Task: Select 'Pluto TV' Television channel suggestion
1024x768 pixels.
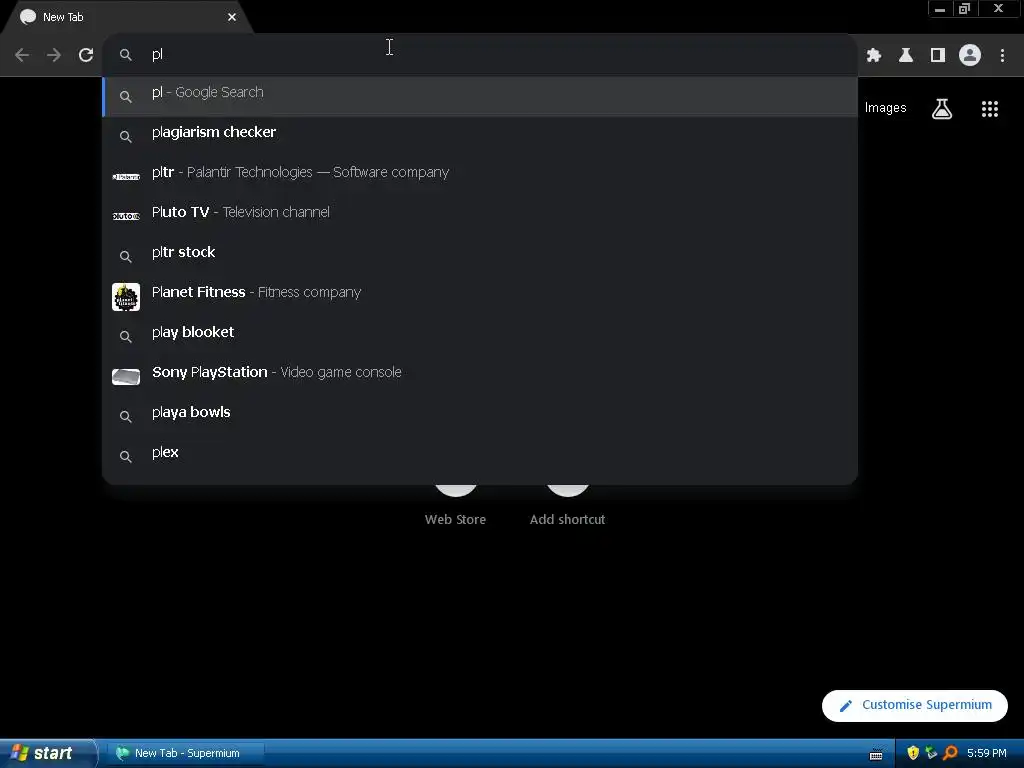Action: 480,216
